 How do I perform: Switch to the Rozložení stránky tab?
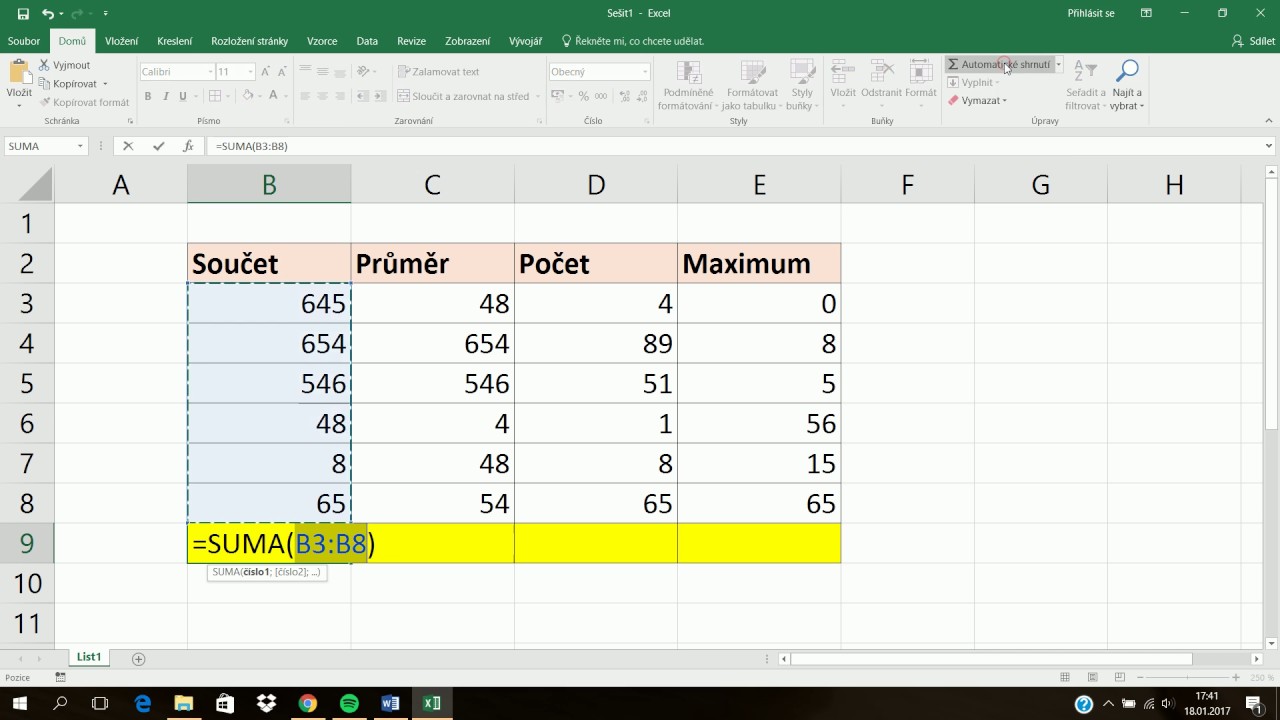(x=249, y=41)
